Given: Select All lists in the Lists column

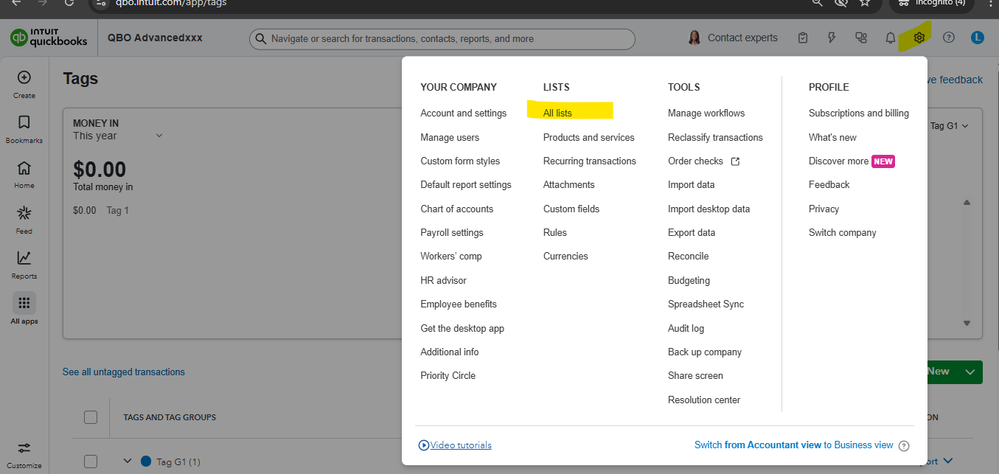Looking at the screenshot, I should tap(557, 113).
